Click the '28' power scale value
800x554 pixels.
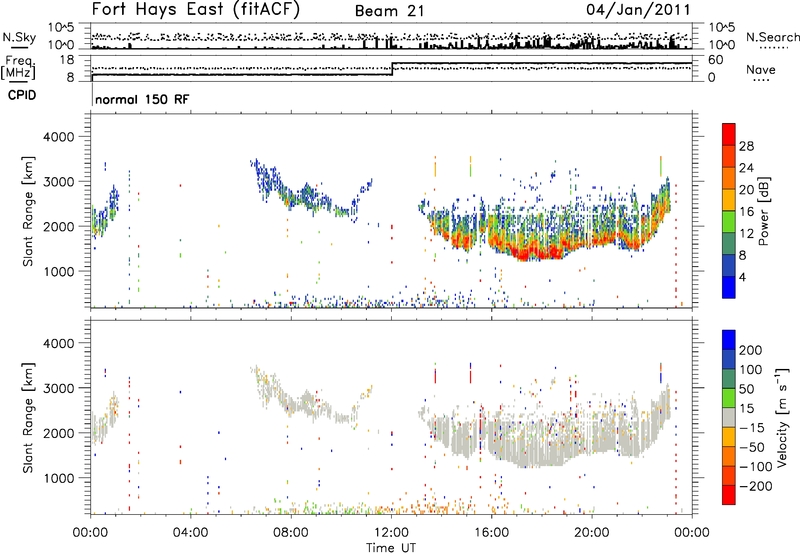pyautogui.click(x=746, y=146)
